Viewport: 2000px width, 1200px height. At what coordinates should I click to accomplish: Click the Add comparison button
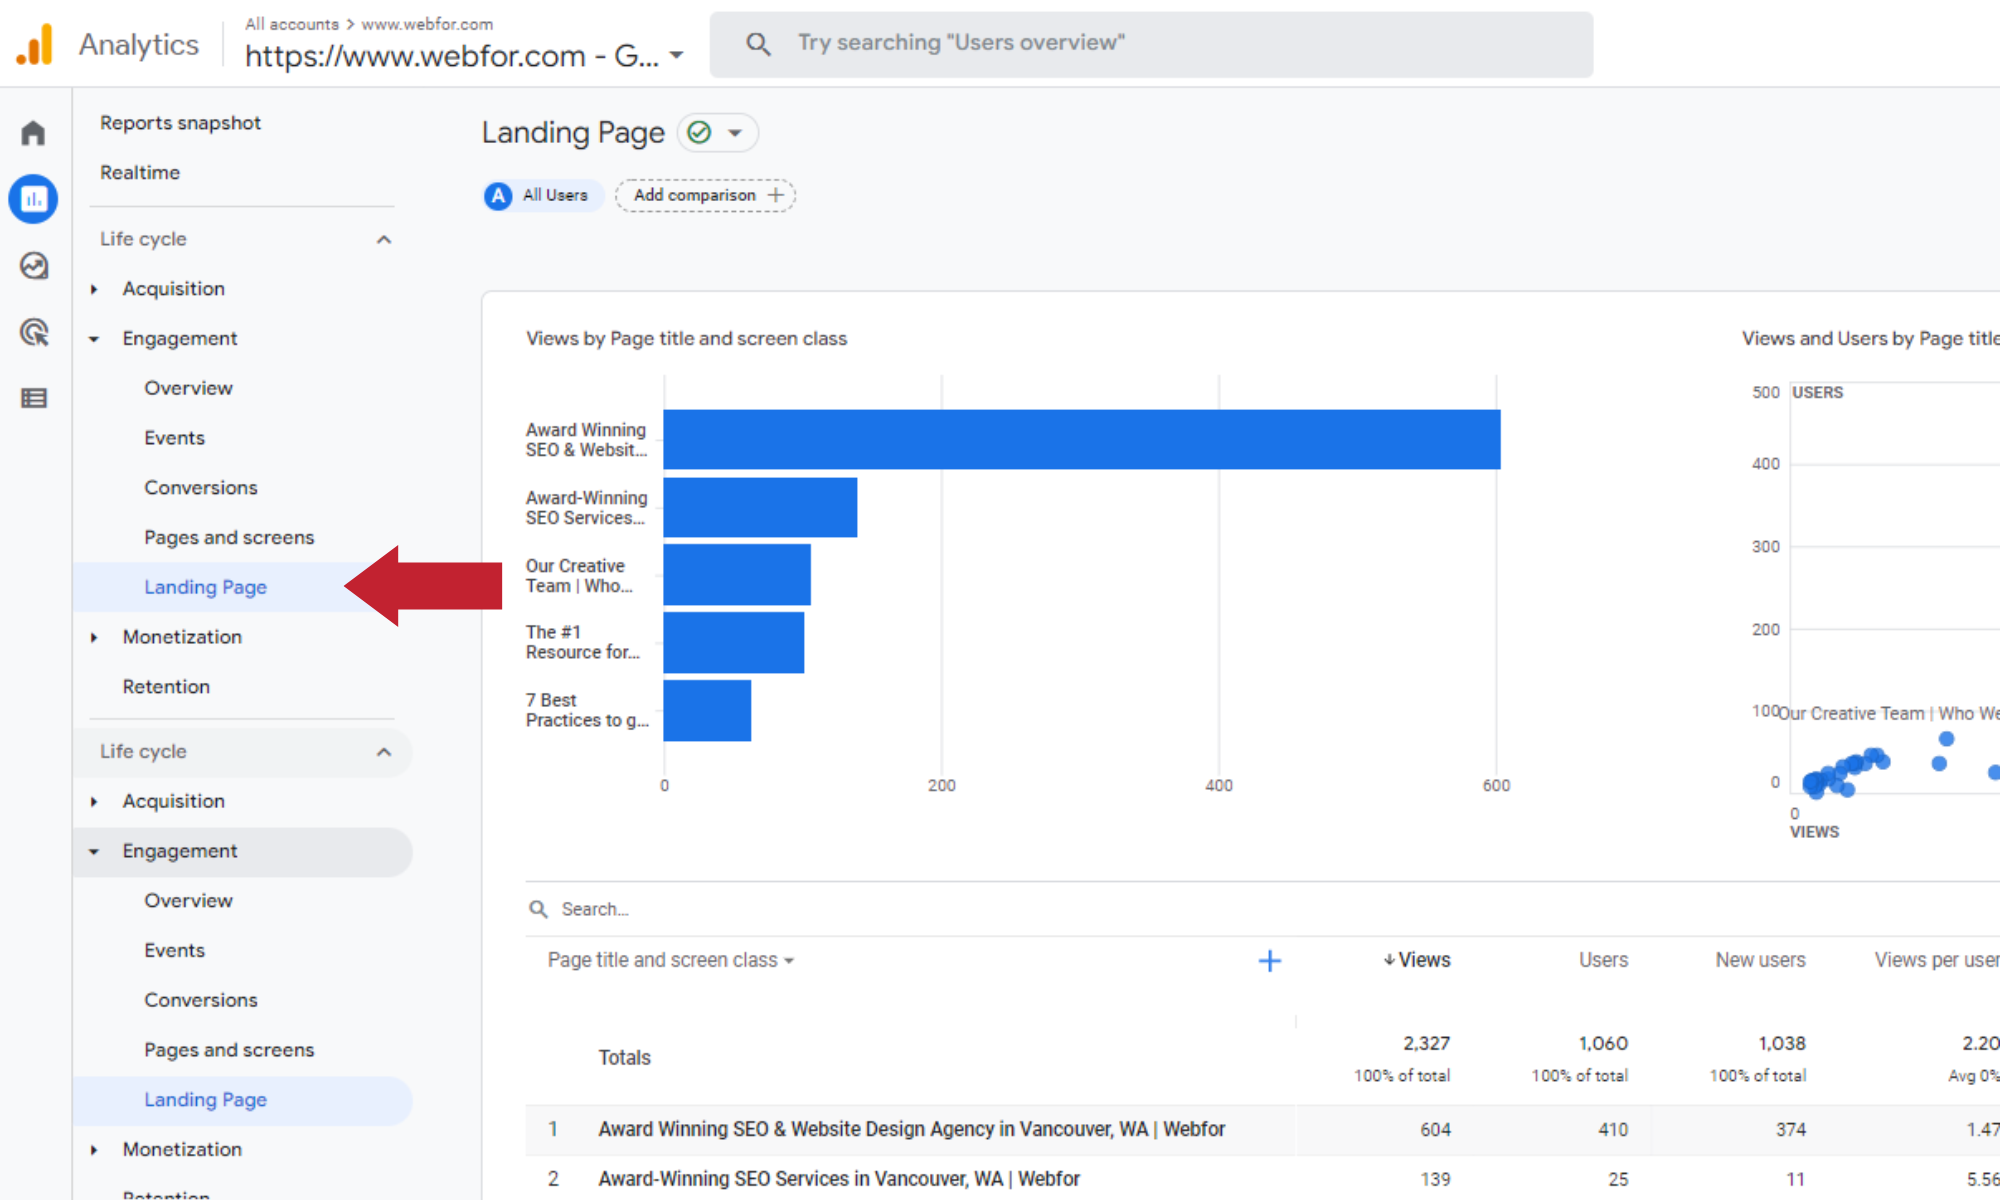click(x=705, y=195)
